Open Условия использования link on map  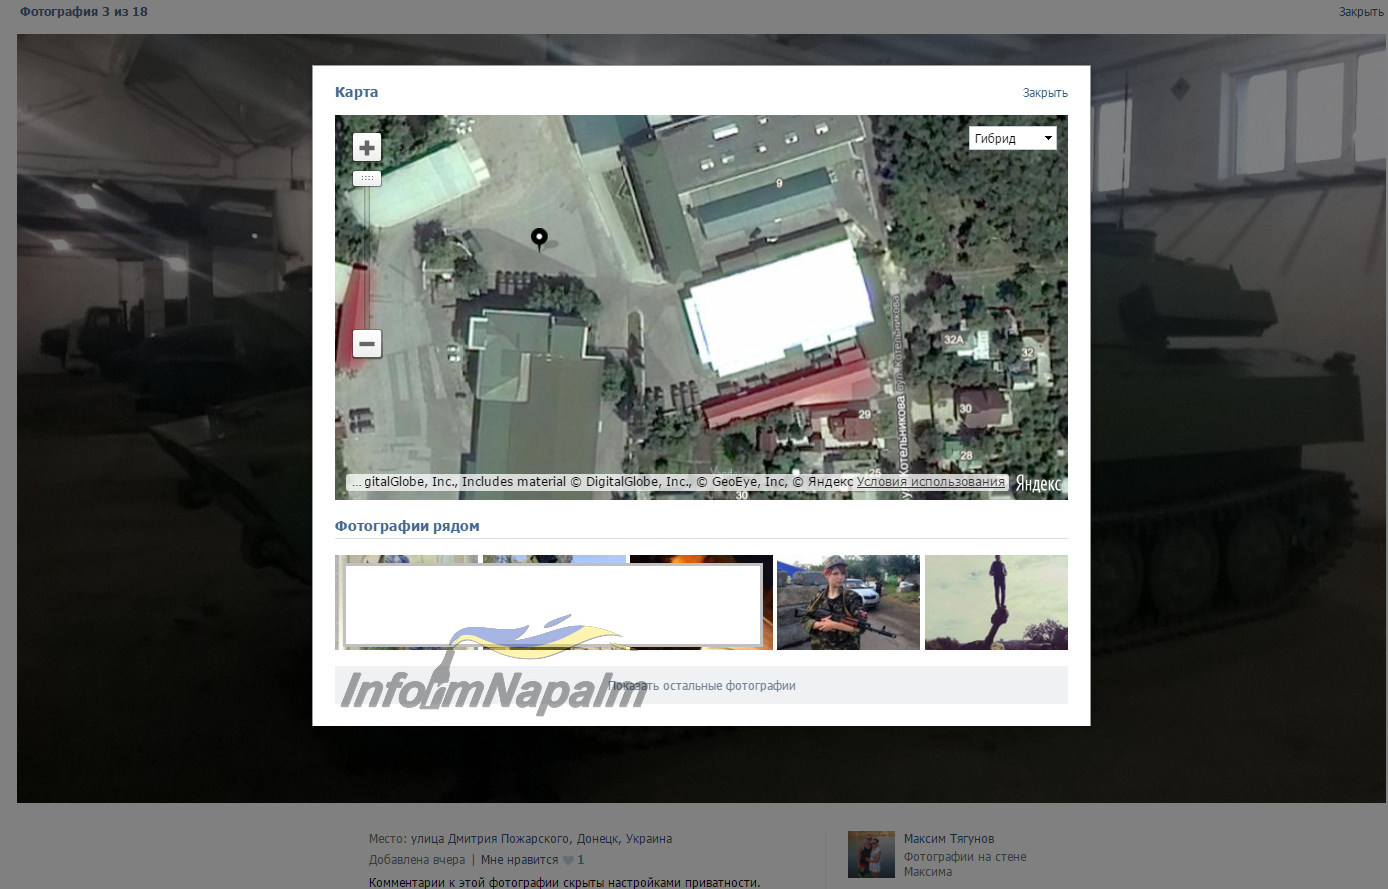click(x=931, y=482)
